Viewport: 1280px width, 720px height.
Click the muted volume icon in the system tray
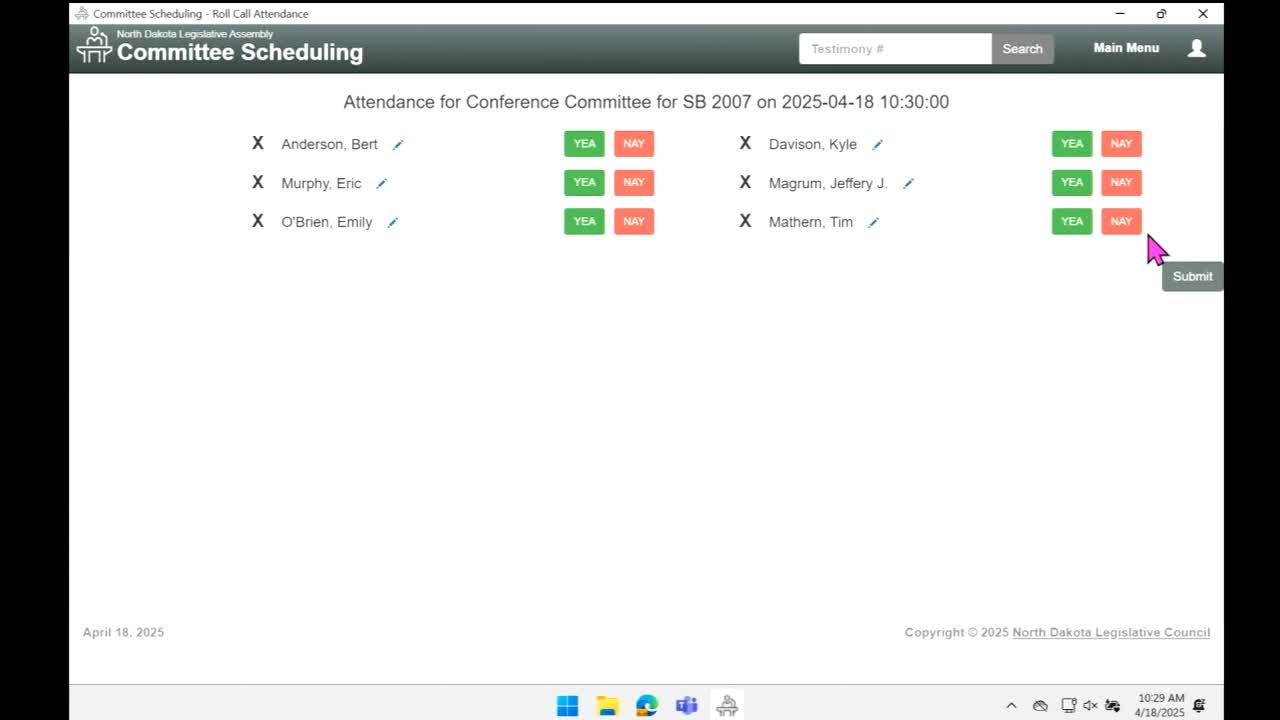[1090, 706]
